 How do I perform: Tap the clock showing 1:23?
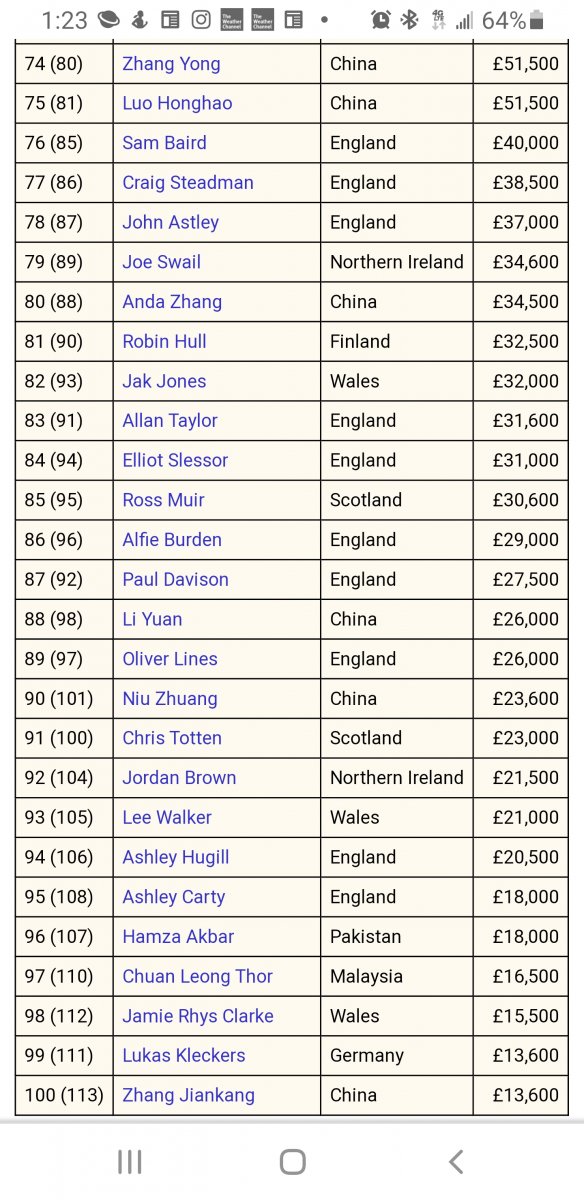[64, 20]
